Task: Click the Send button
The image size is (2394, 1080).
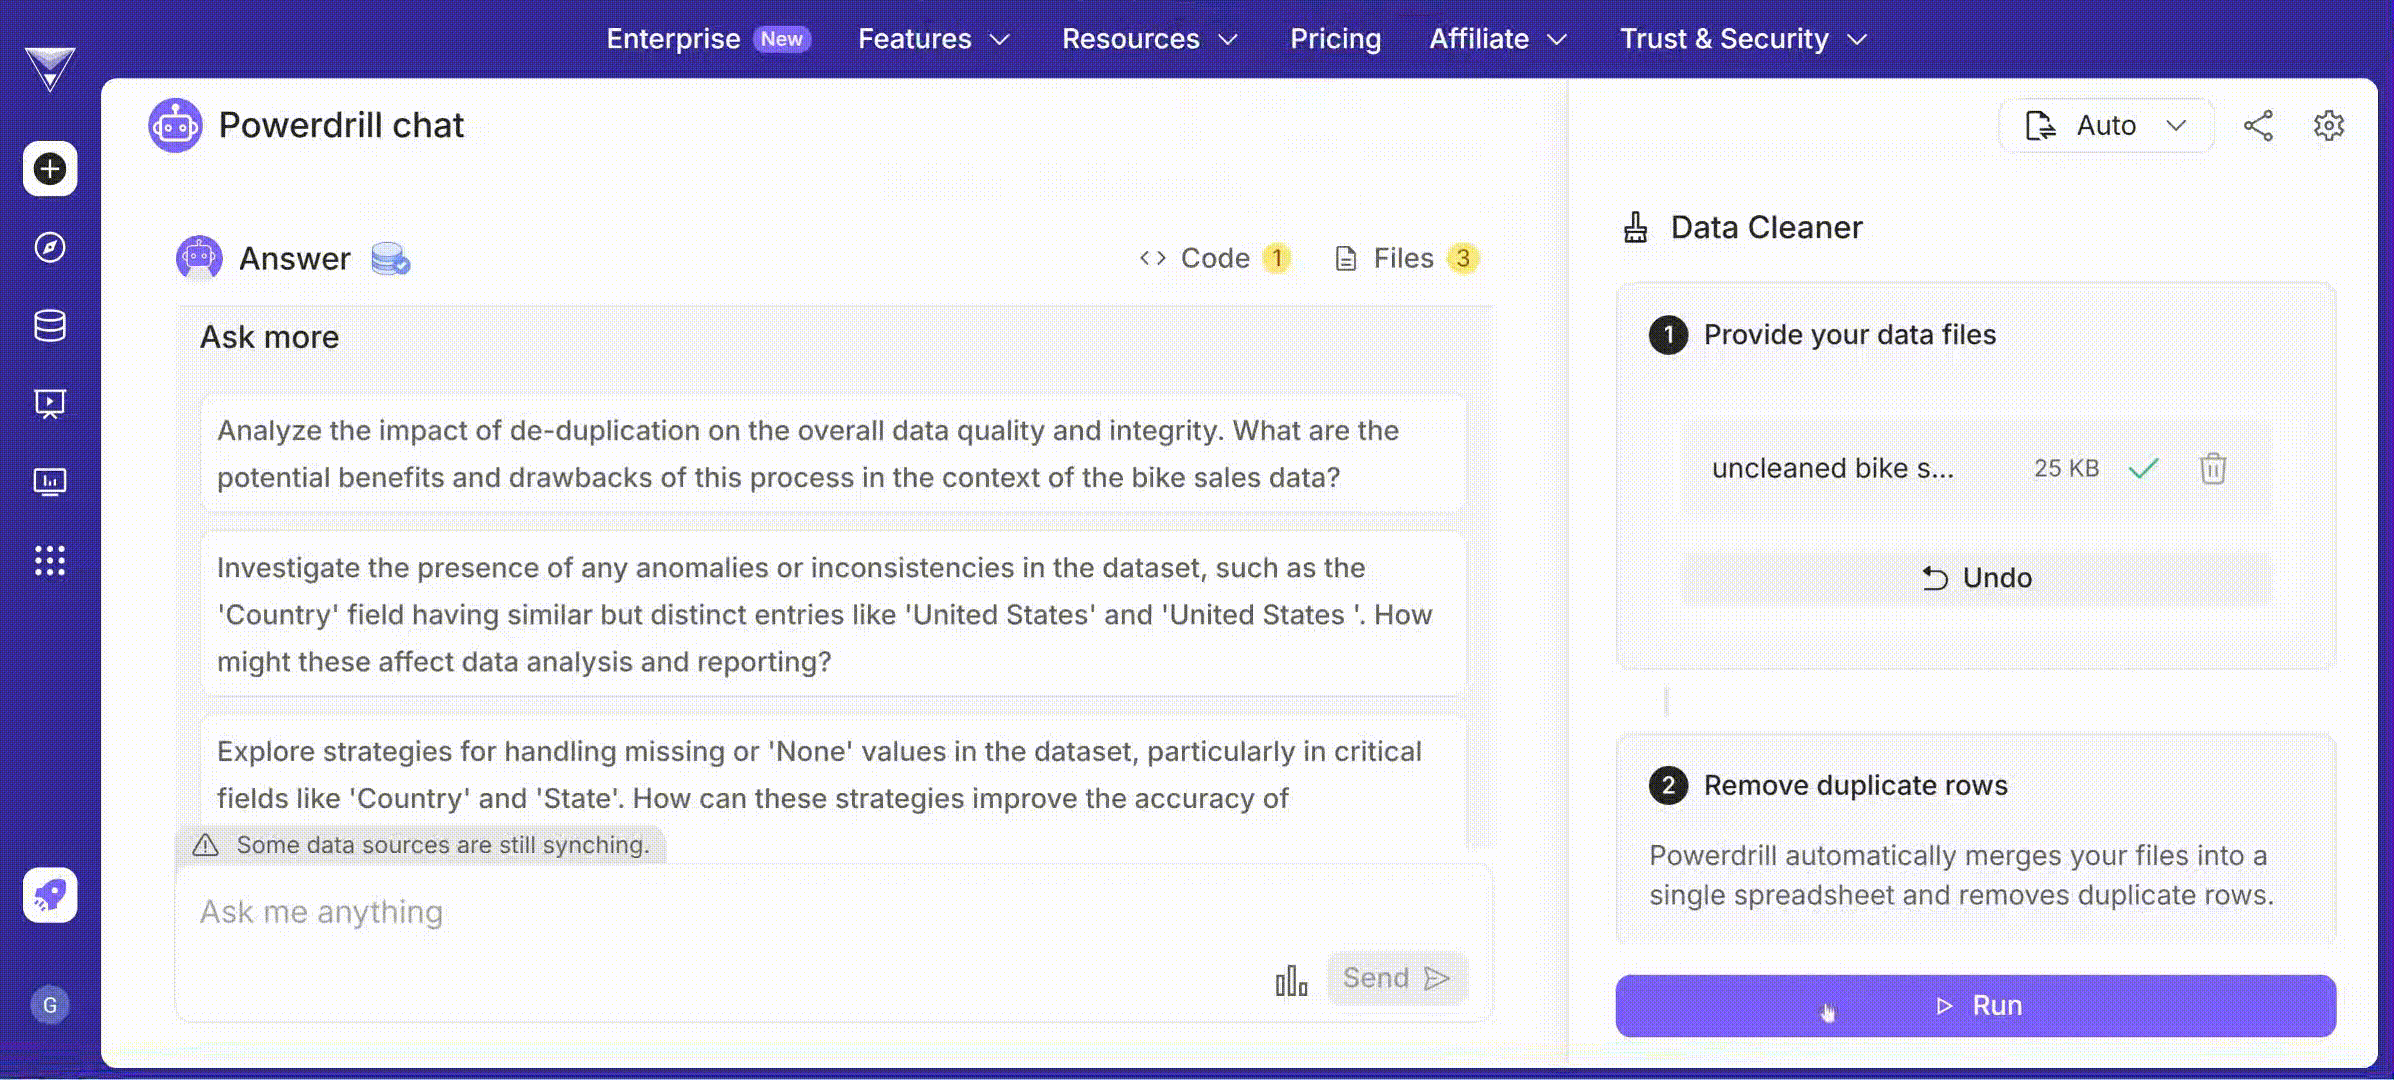Action: (x=1397, y=978)
